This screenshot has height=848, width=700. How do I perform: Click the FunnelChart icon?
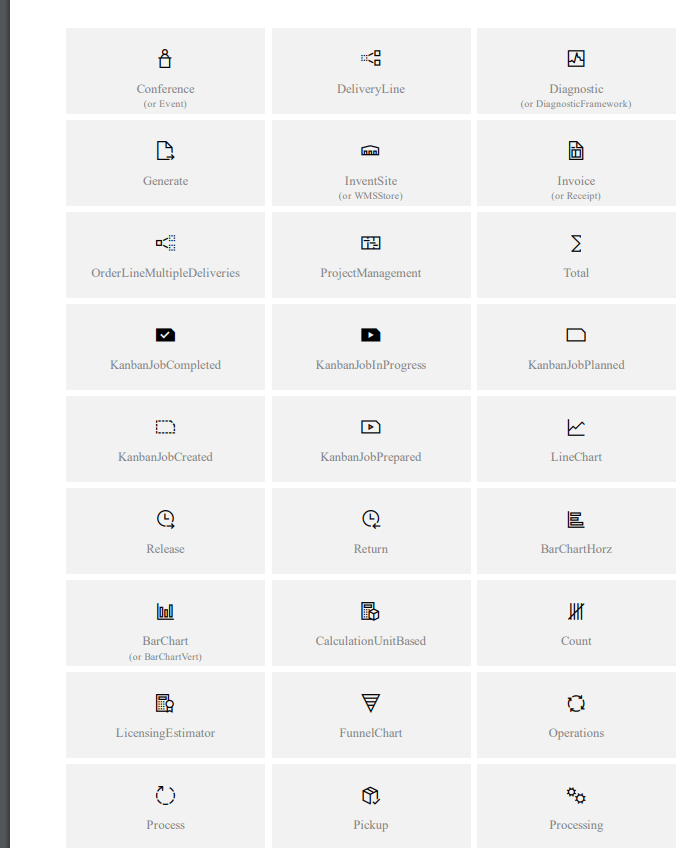tap(371, 703)
